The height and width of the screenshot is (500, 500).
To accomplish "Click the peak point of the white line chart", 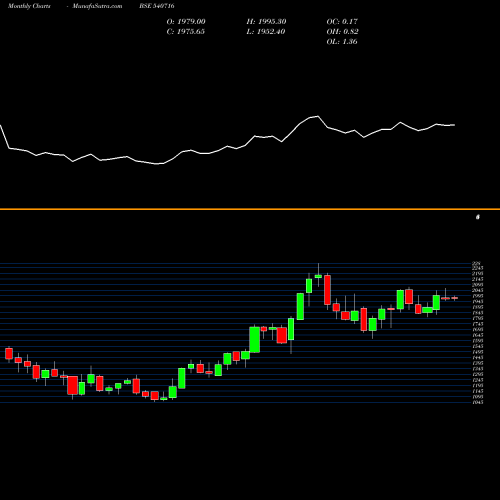I will click(318, 116).
